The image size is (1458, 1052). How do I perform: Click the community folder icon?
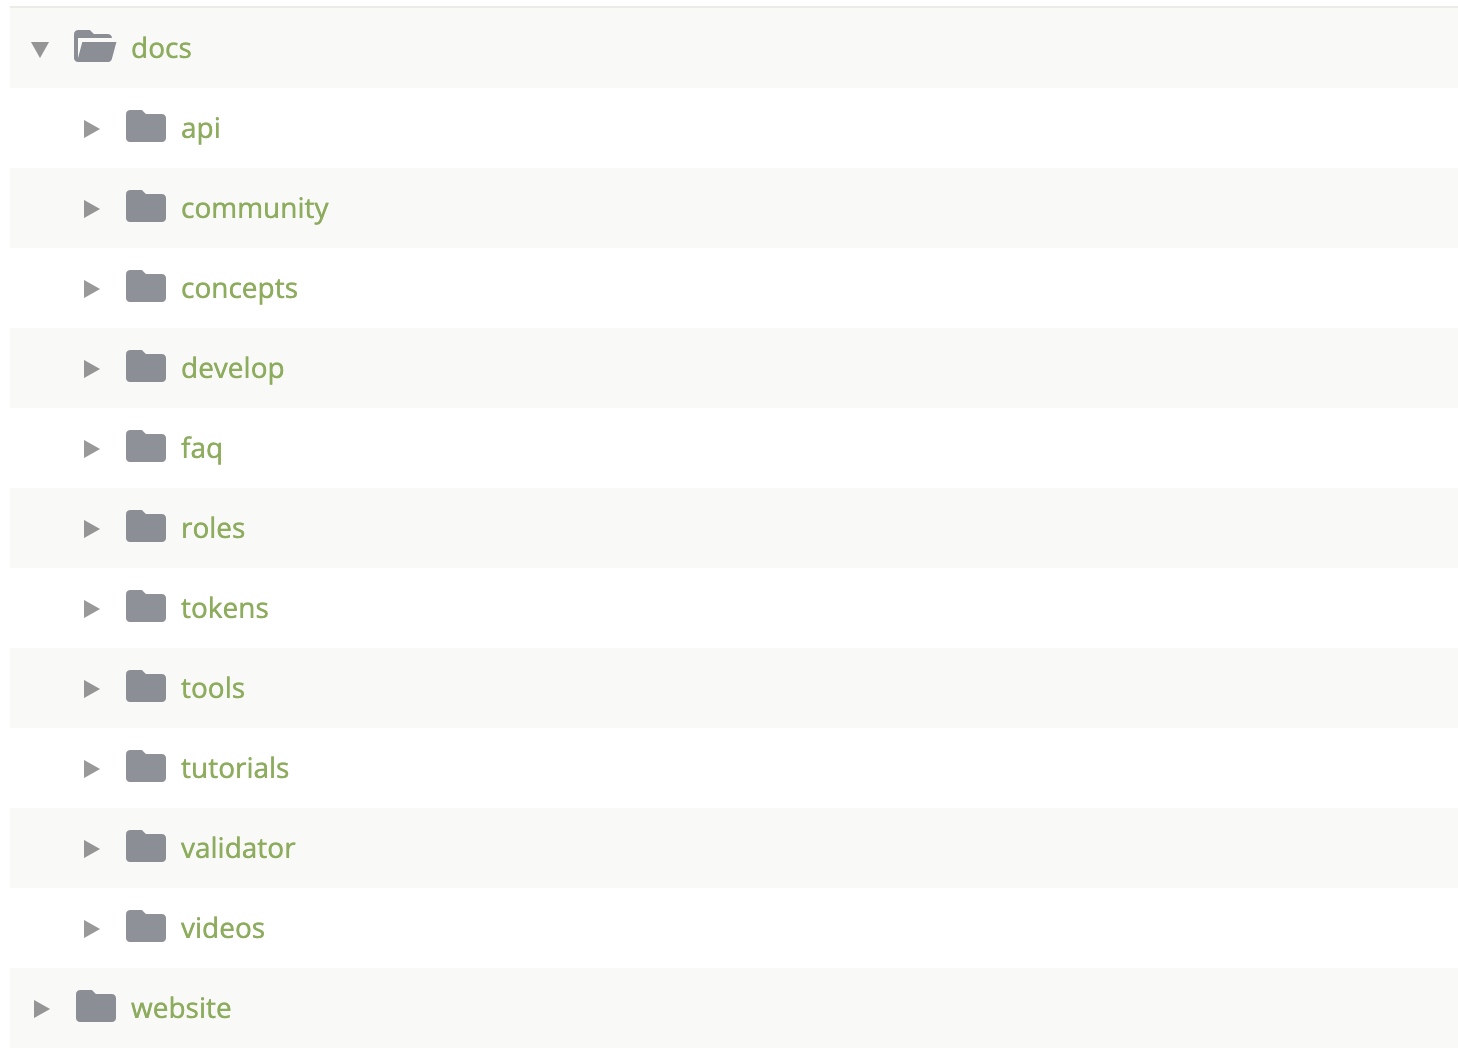[146, 207]
